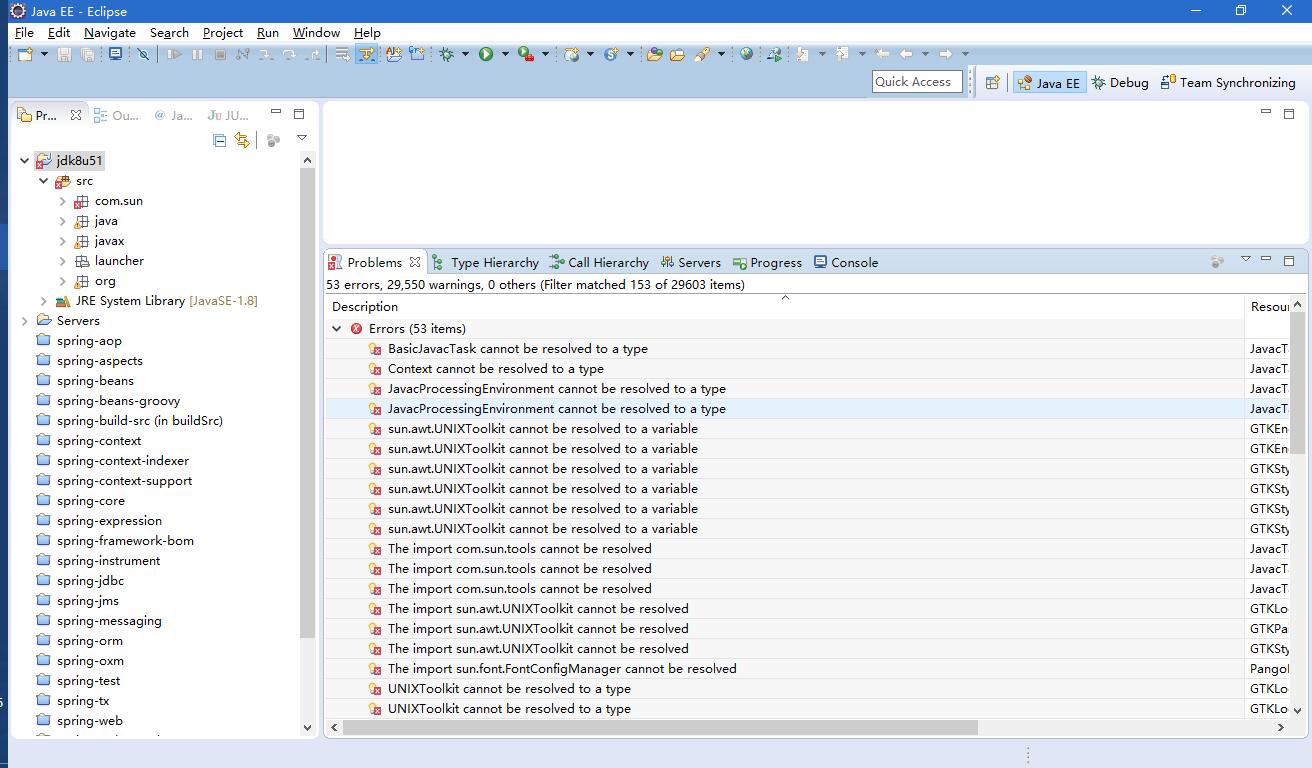Switch to the Call Hierarchy tab
Viewport: 1312px width, 768px height.
tap(599, 263)
